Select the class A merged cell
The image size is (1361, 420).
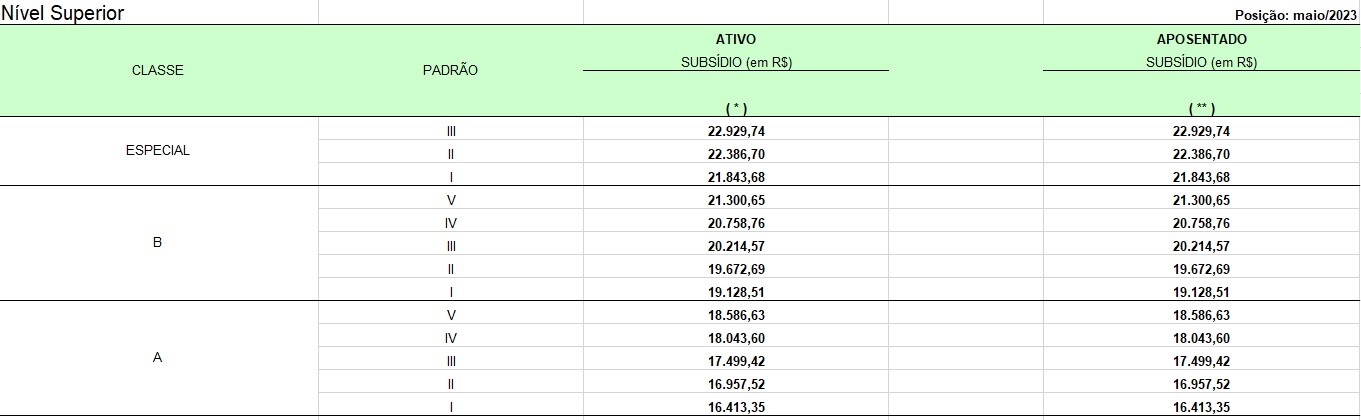pyautogui.click(x=158, y=358)
